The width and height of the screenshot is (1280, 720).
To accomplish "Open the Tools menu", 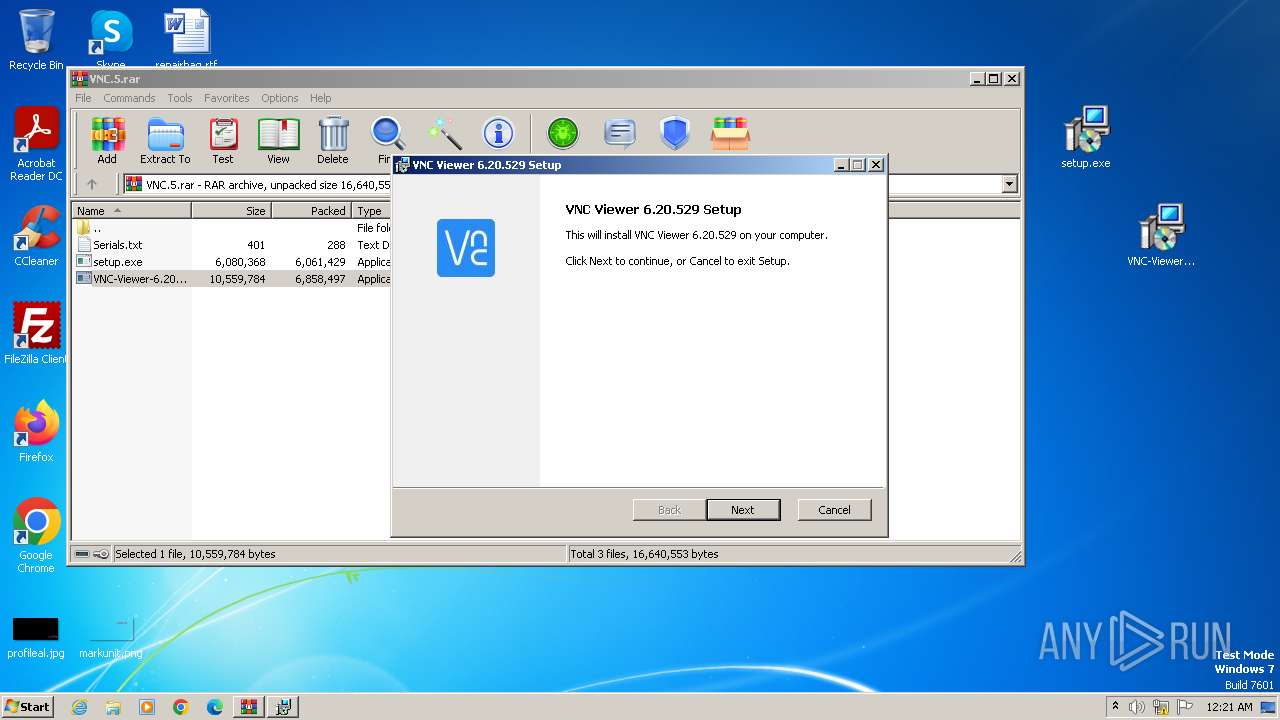I will (x=180, y=98).
